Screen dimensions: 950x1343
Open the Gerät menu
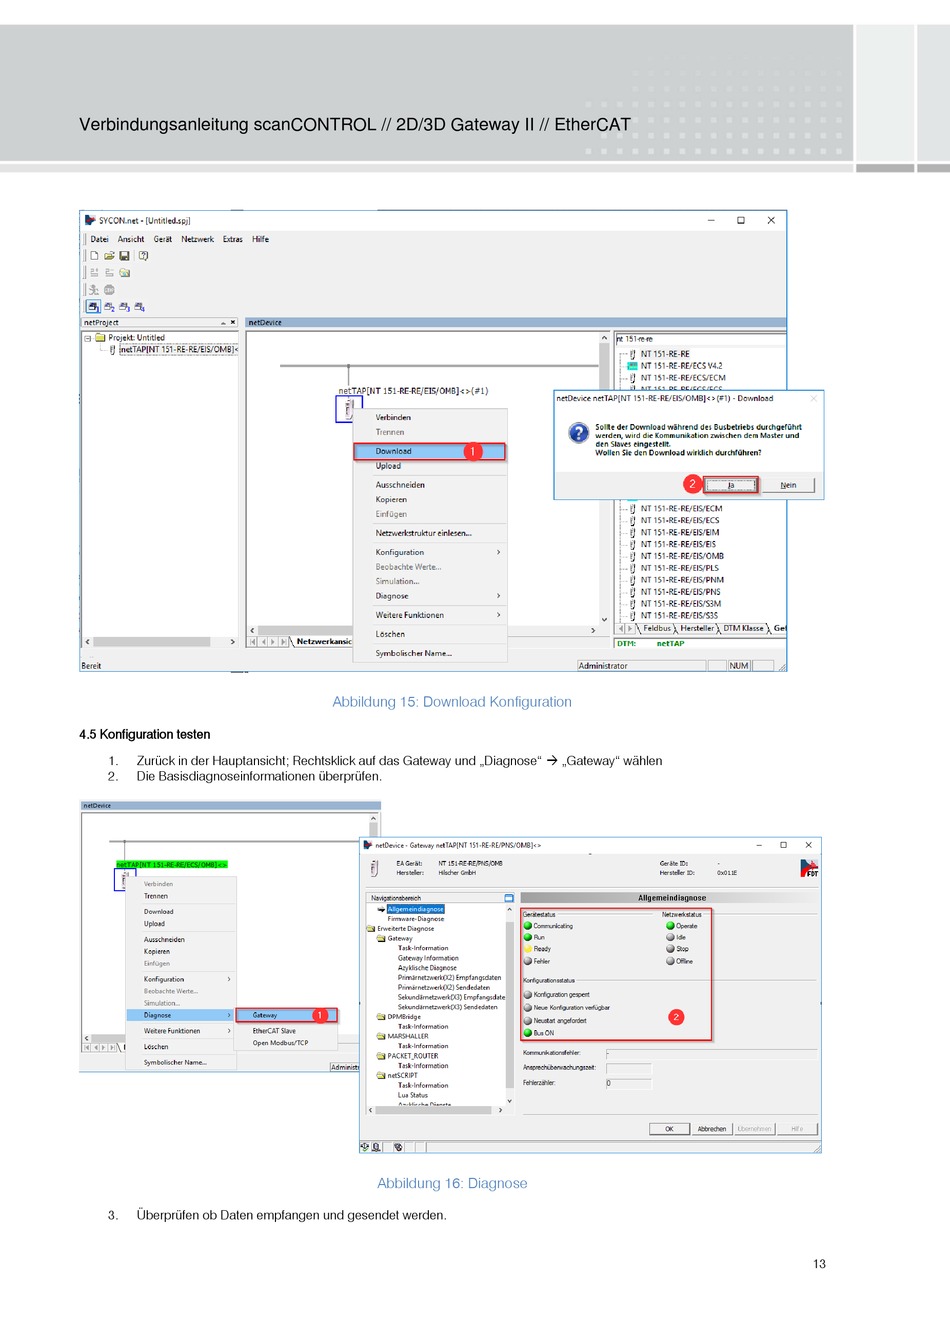[x=163, y=240]
